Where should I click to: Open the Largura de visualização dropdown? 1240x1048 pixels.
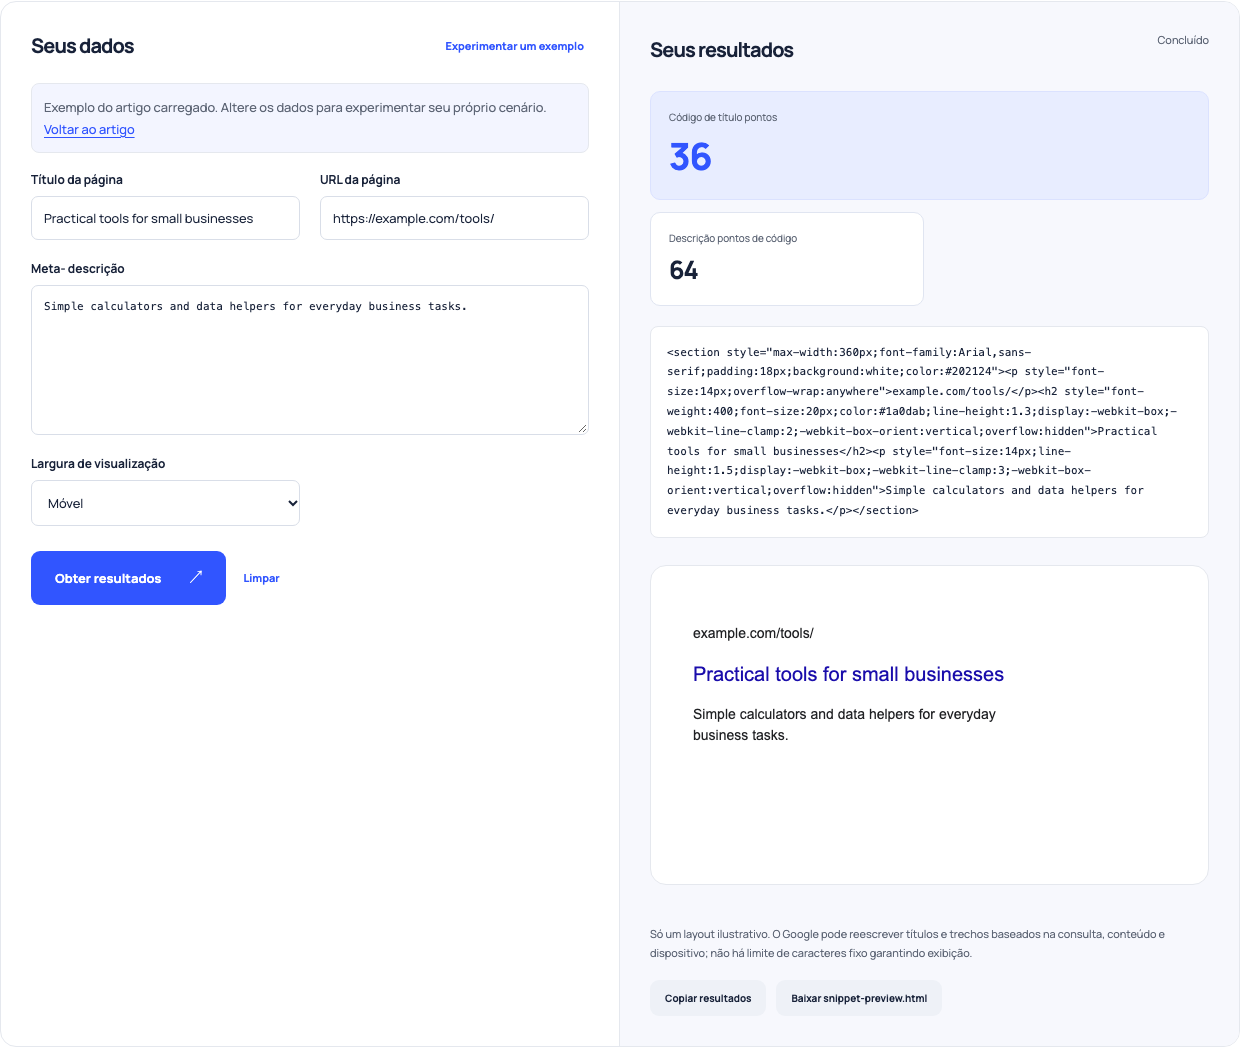point(166,503)
